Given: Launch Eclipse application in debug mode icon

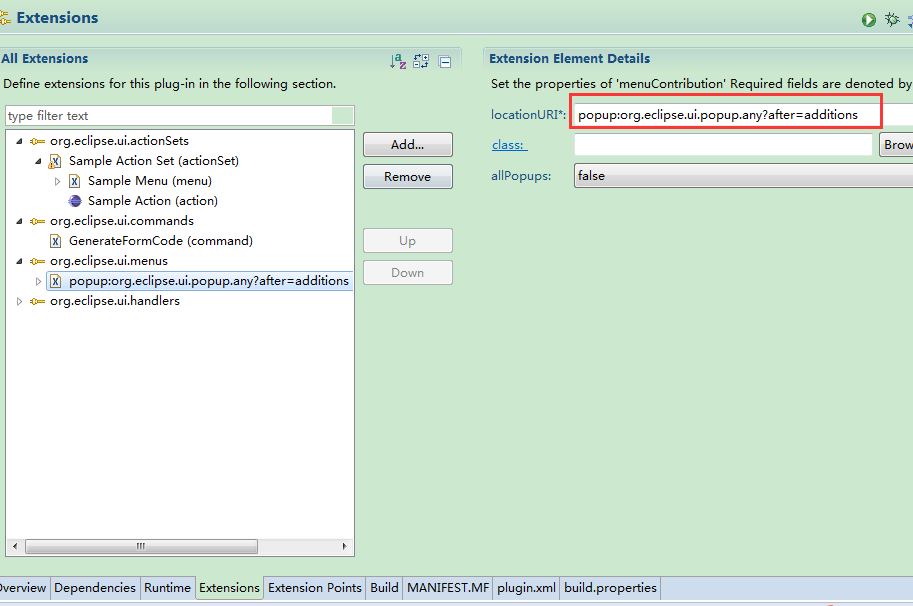Looking at the screenshot, I should point(892,19).
